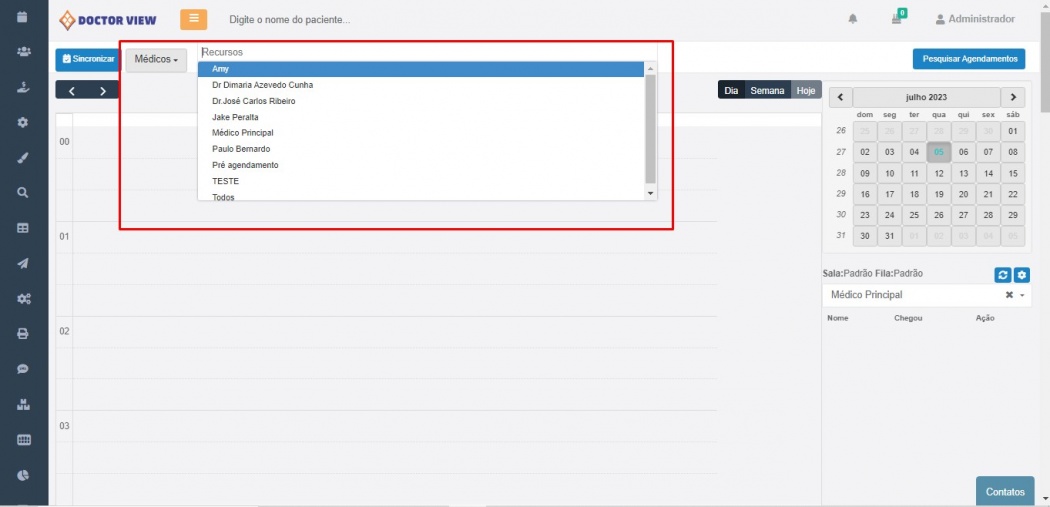Viewport: 1050px width, 507px height.
Task: Clear Médico Principal selection with X
Action: [x=1009, y=295]
